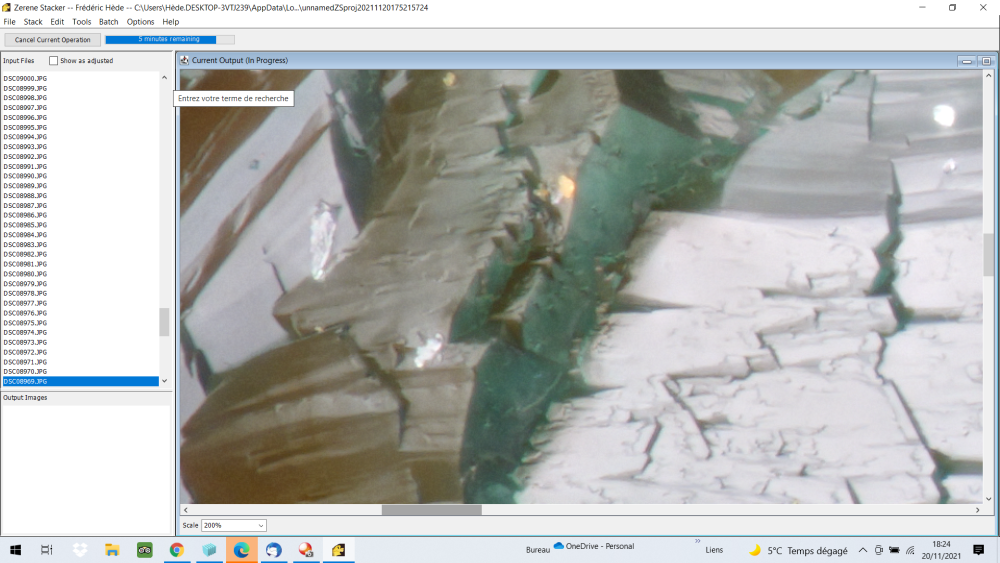This screenshot has height=563, width=1000.
Task: Open the Options menu
Action: 140,21
